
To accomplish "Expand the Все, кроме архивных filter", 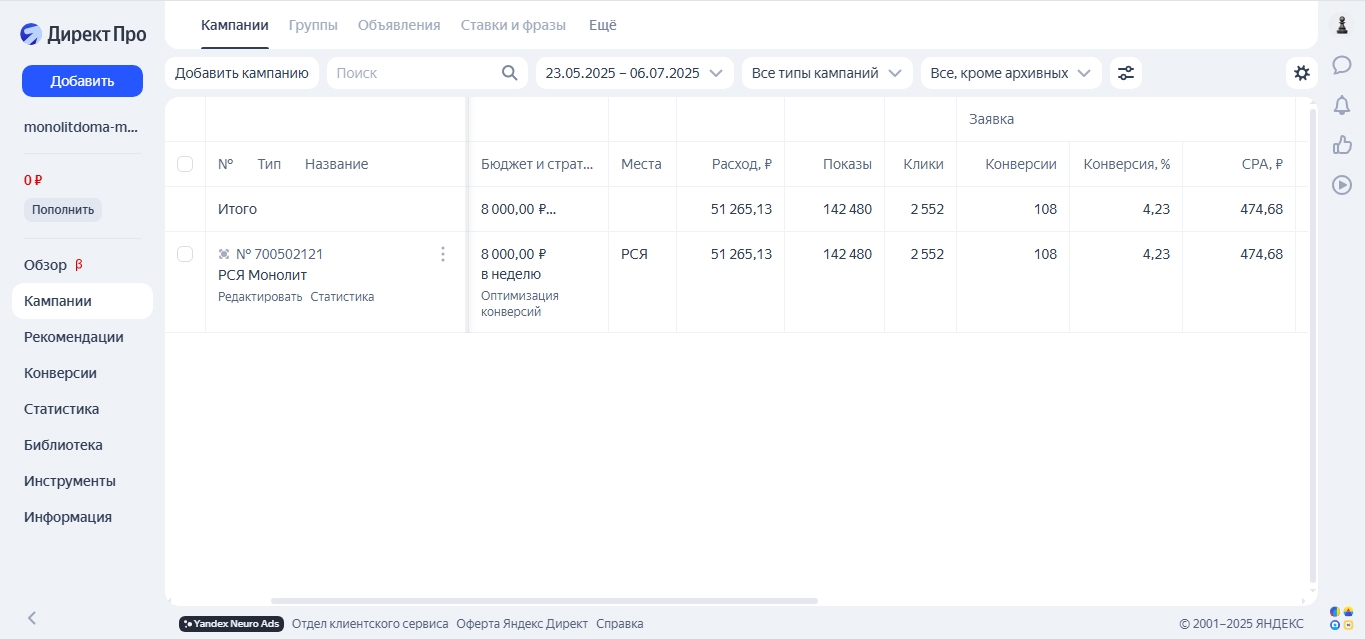I will pos(1010,73).
